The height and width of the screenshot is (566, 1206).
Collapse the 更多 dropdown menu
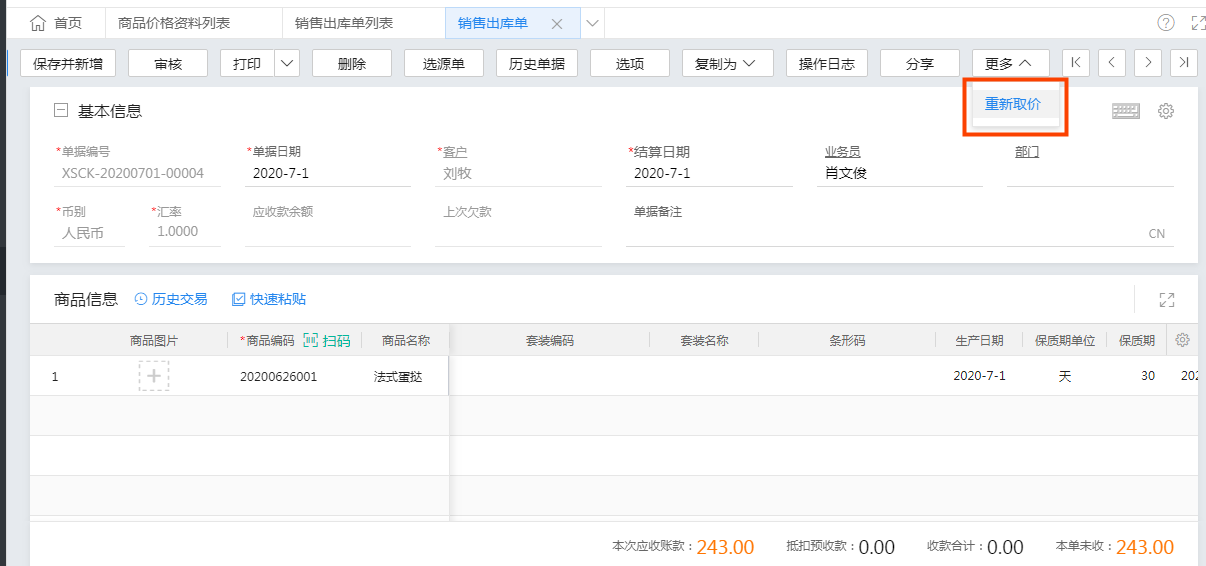point(1010,63)
